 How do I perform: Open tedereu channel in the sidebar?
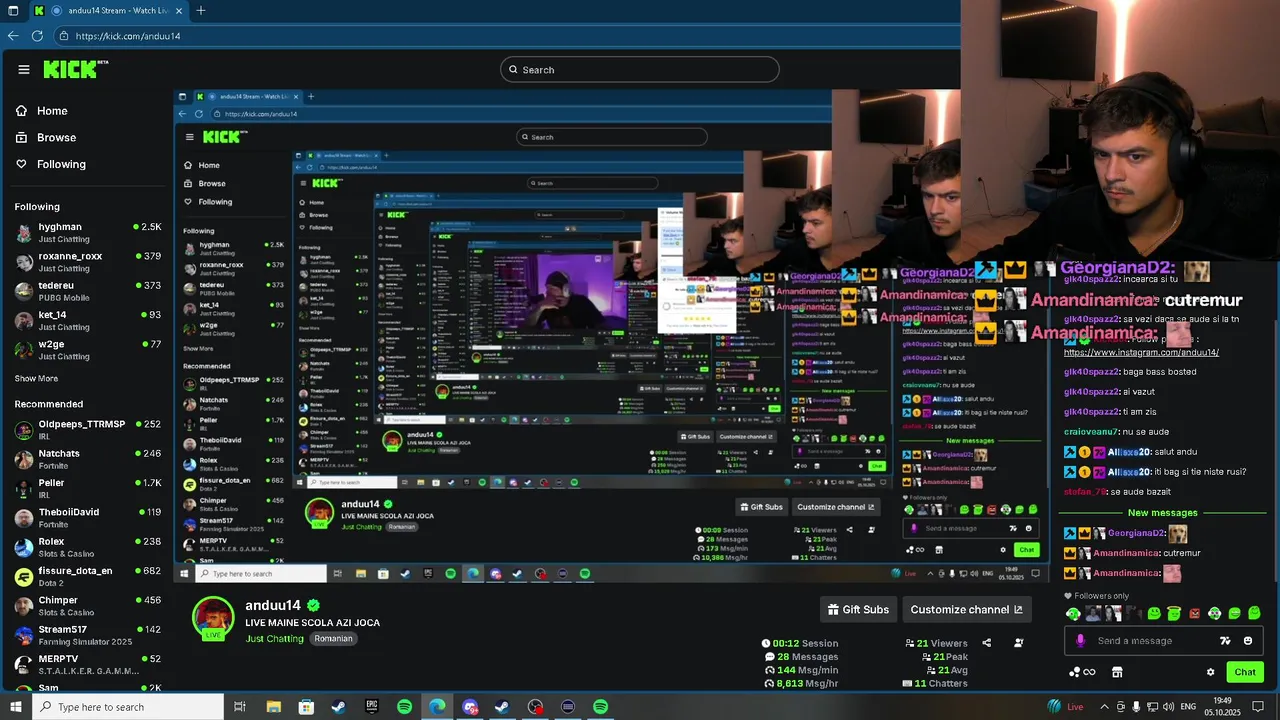click(88, 291)
